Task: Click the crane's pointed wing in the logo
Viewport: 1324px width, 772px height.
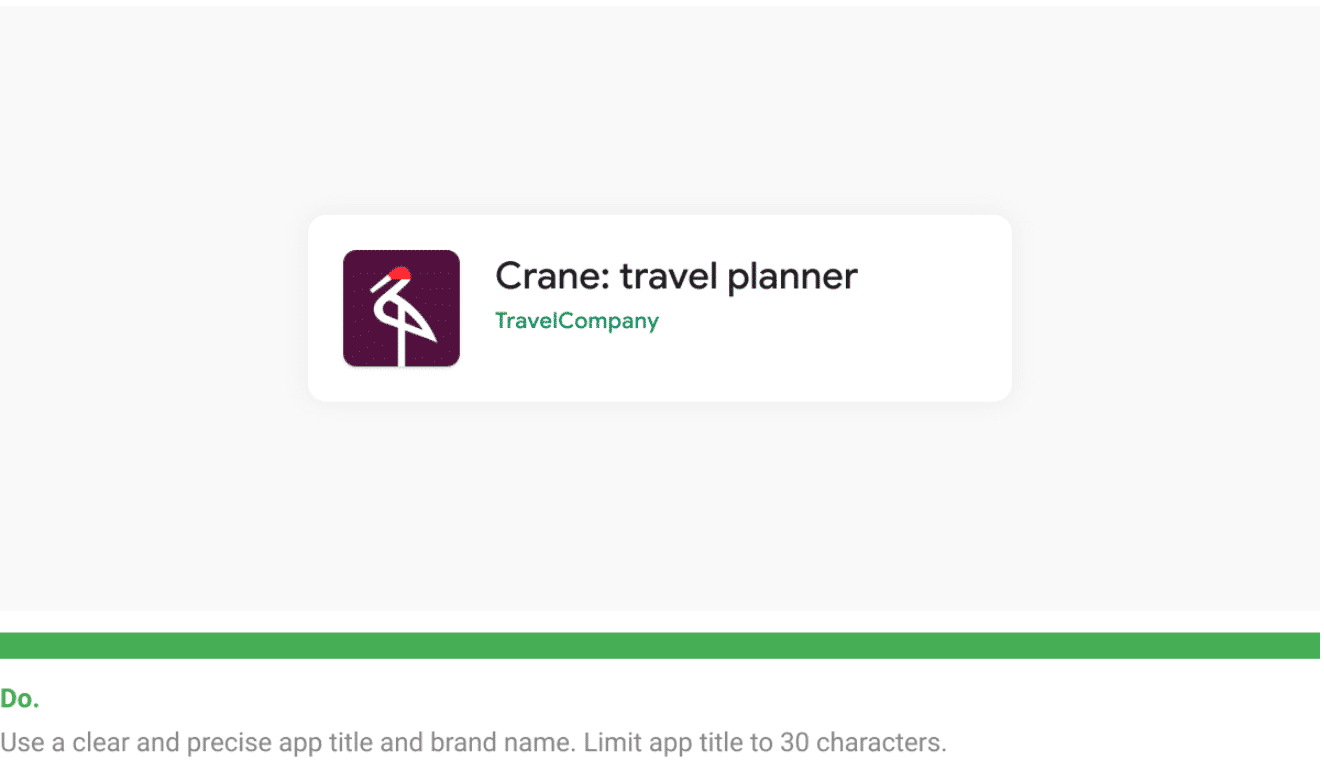Action: 418,324
